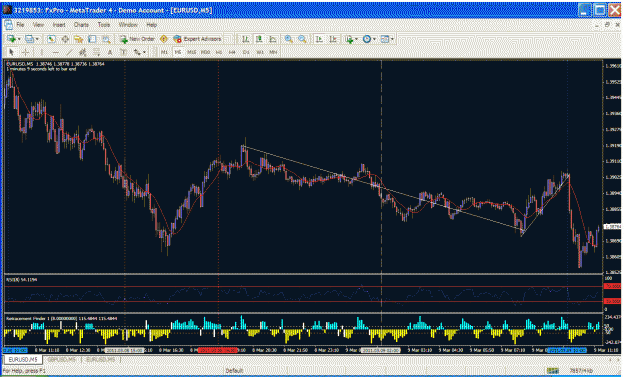Choose the Equidistant Channel tool
This screenshot has width=625, height=377.
tap(83, 52)
